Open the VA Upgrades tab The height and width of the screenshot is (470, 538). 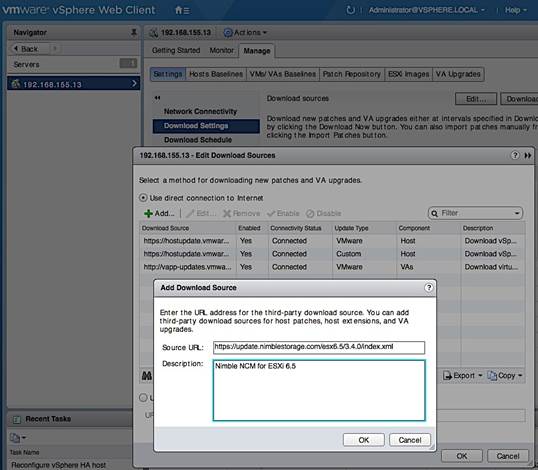tap(458, 74)
